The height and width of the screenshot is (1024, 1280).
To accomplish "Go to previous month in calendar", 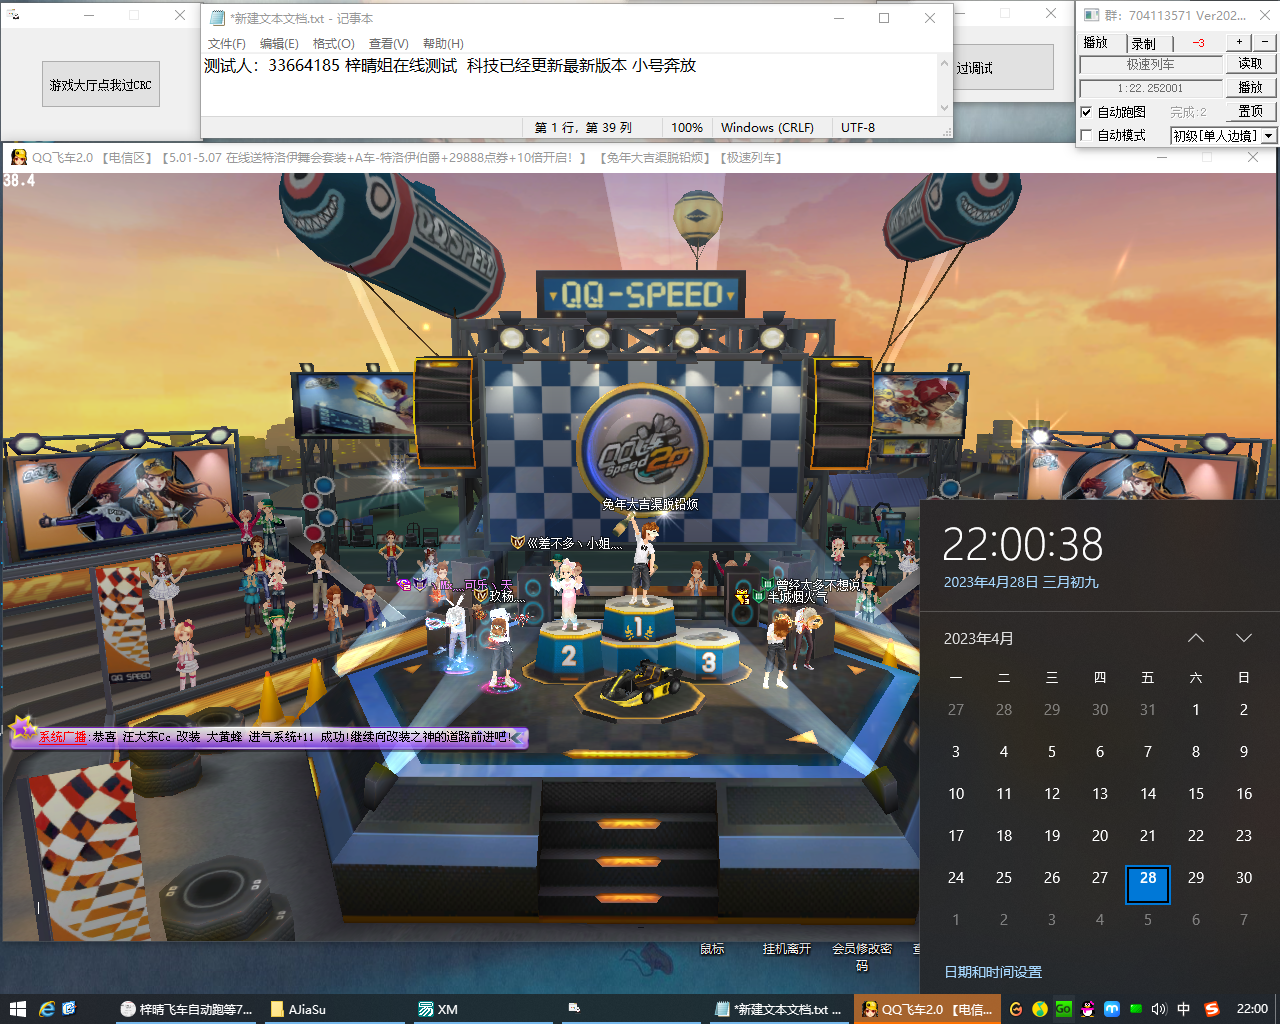I will point(1195,638).
